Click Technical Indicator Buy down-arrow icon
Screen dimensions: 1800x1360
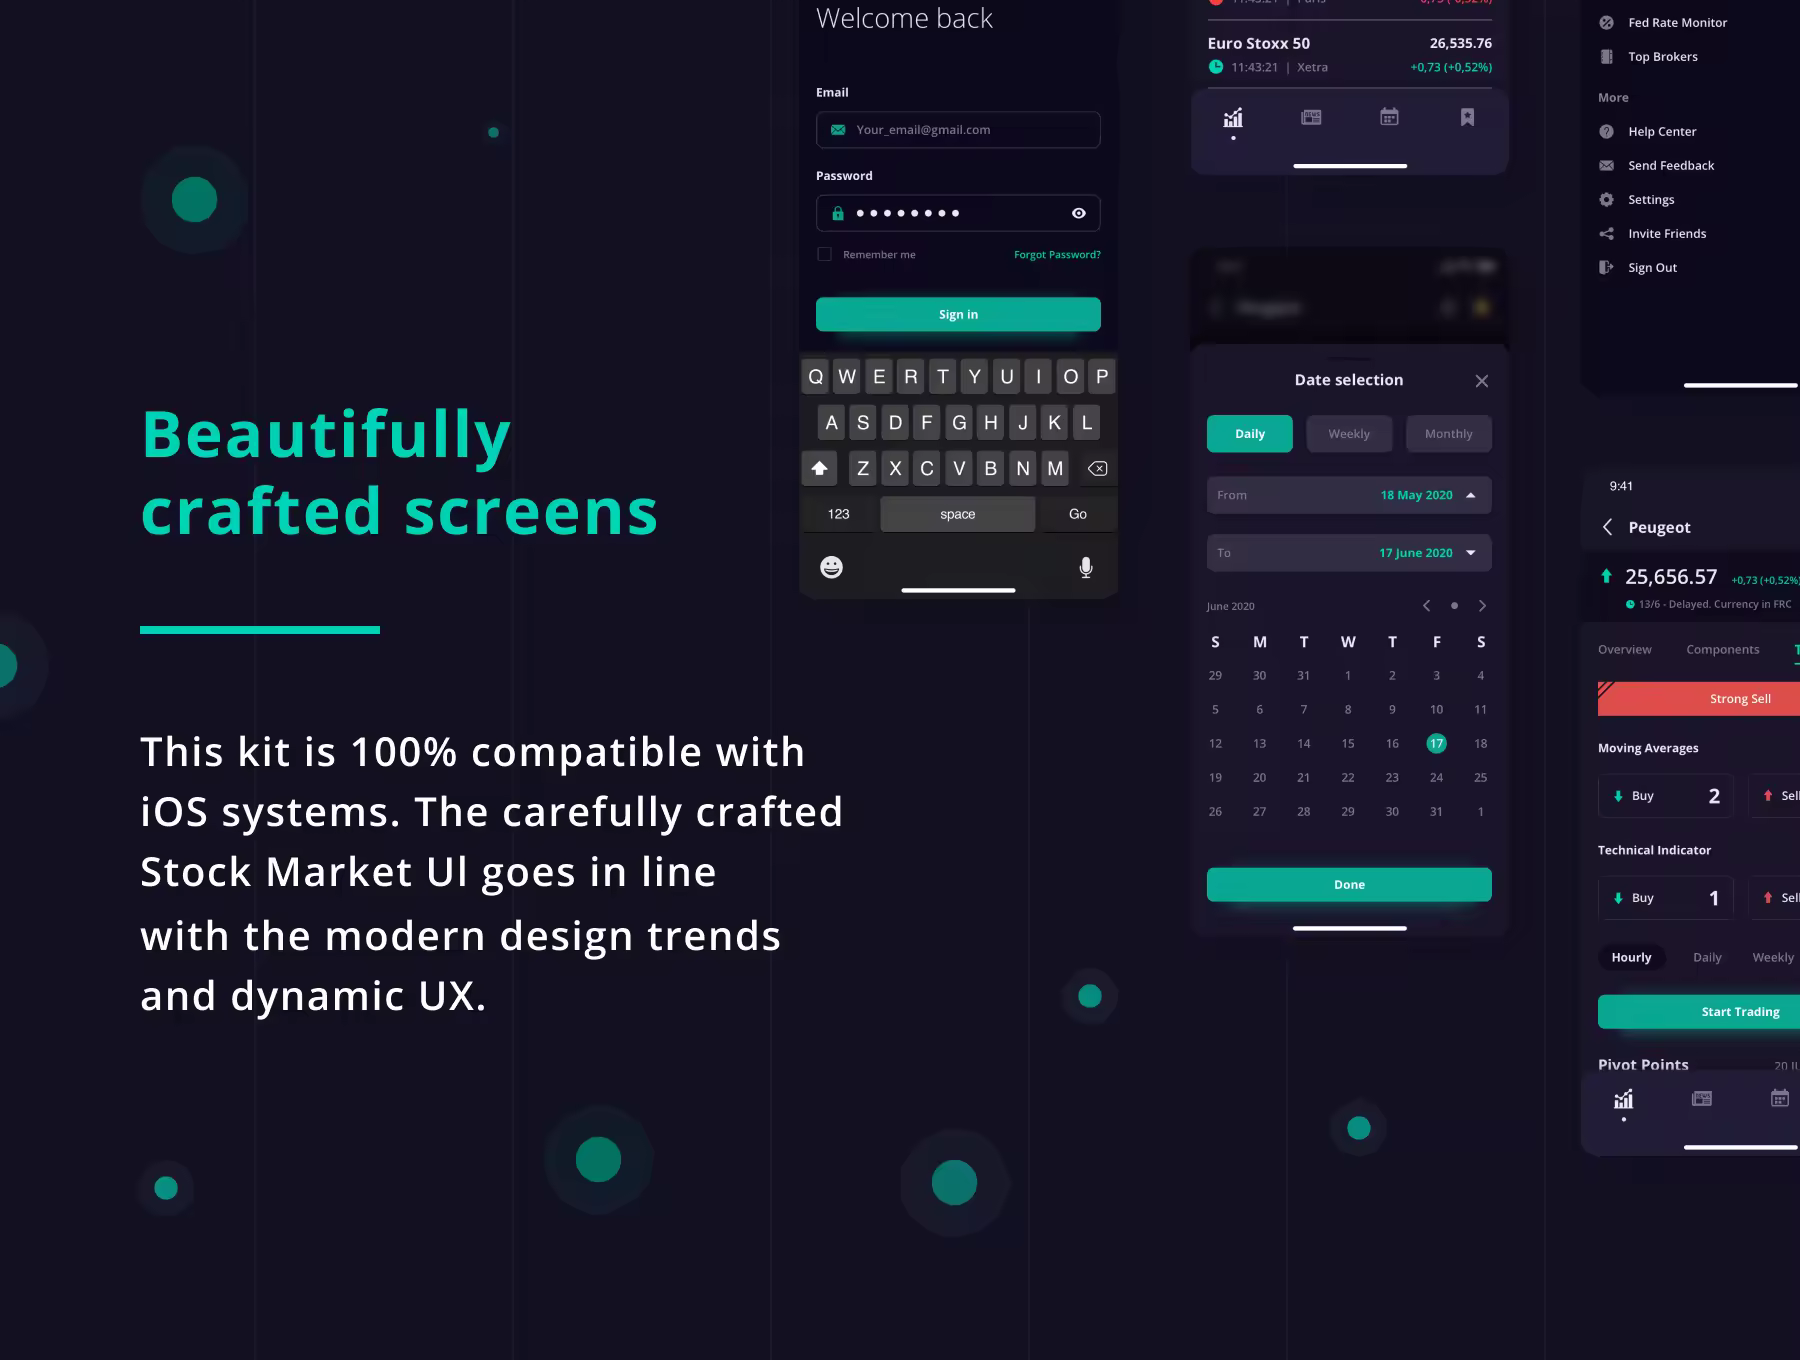point(1618,898)
